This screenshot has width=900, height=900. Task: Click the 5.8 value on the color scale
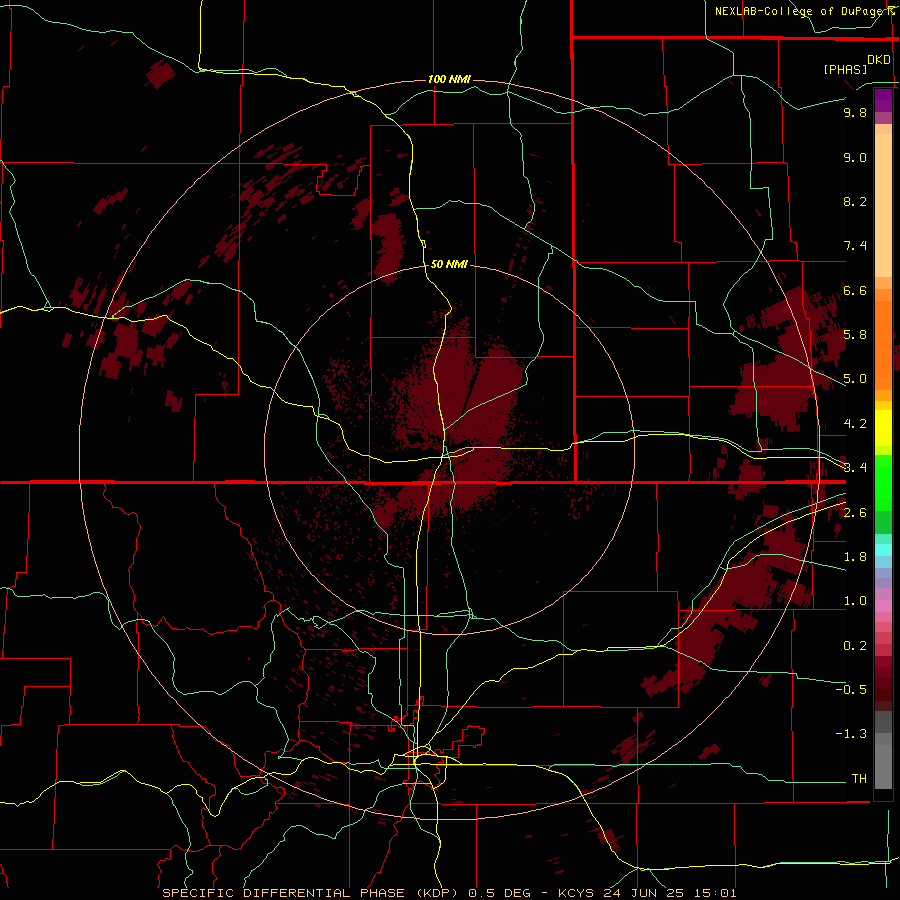coord(855,334)
